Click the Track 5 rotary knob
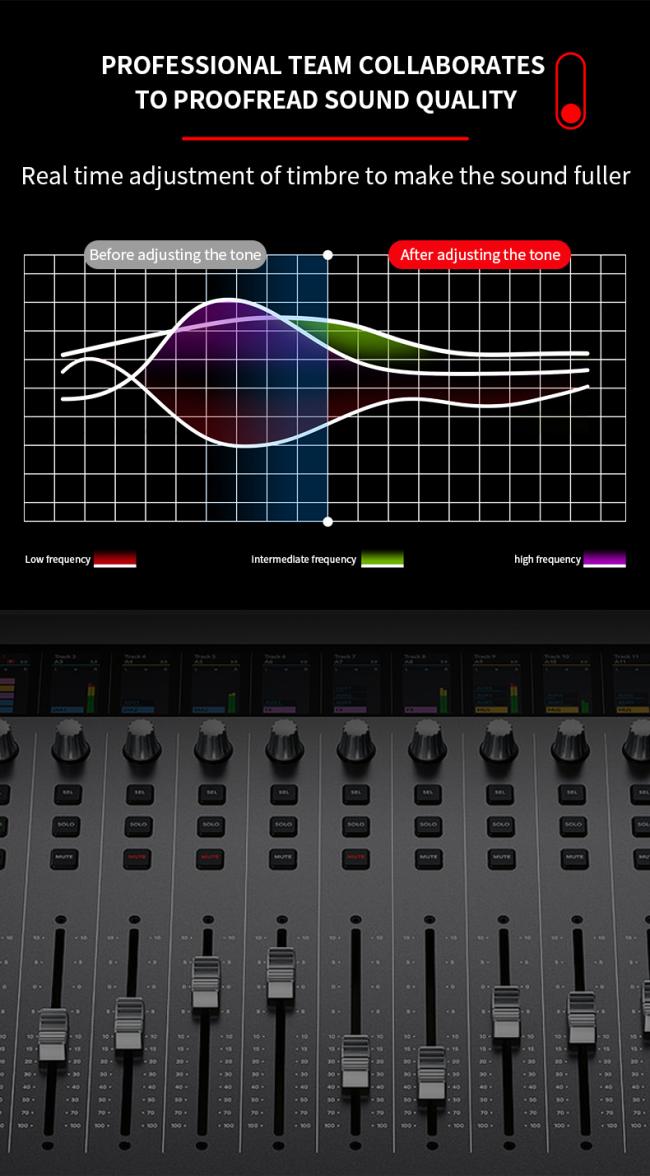The height and width of the screenshot is (1176, 650). 213,741
